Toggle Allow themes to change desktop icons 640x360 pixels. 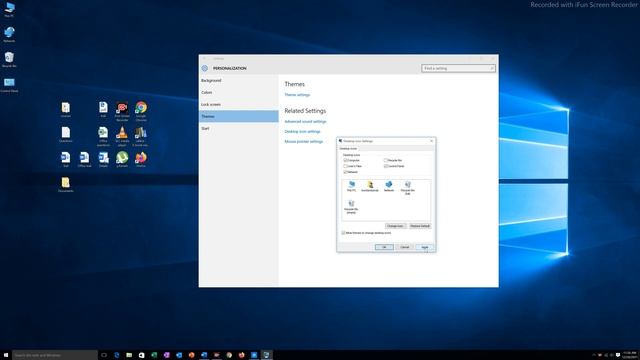pyautogui.click(x=343, y=233)
